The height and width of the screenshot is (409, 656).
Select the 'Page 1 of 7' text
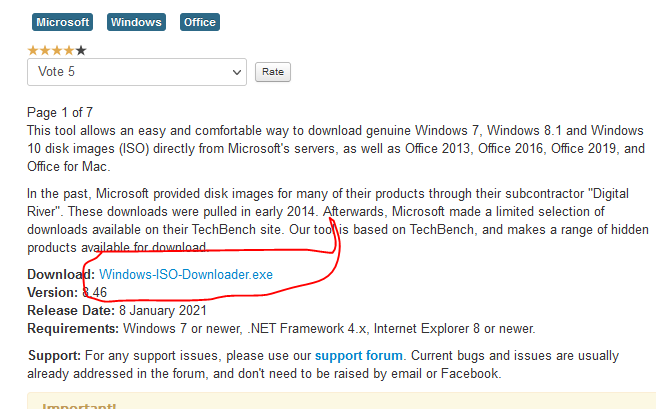click(x=60, y=112)
